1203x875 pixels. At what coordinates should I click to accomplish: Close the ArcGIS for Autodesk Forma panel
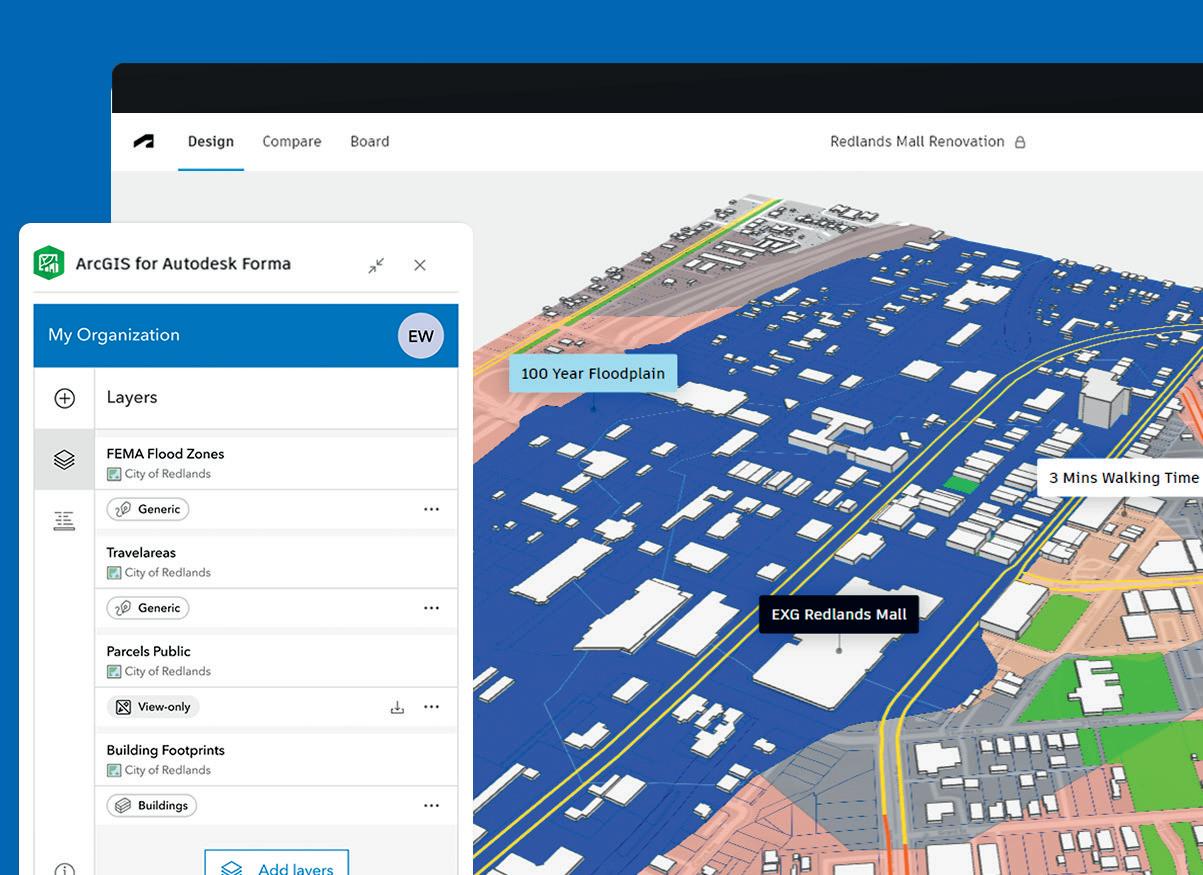pyautogui.click(x=420, y=265)
